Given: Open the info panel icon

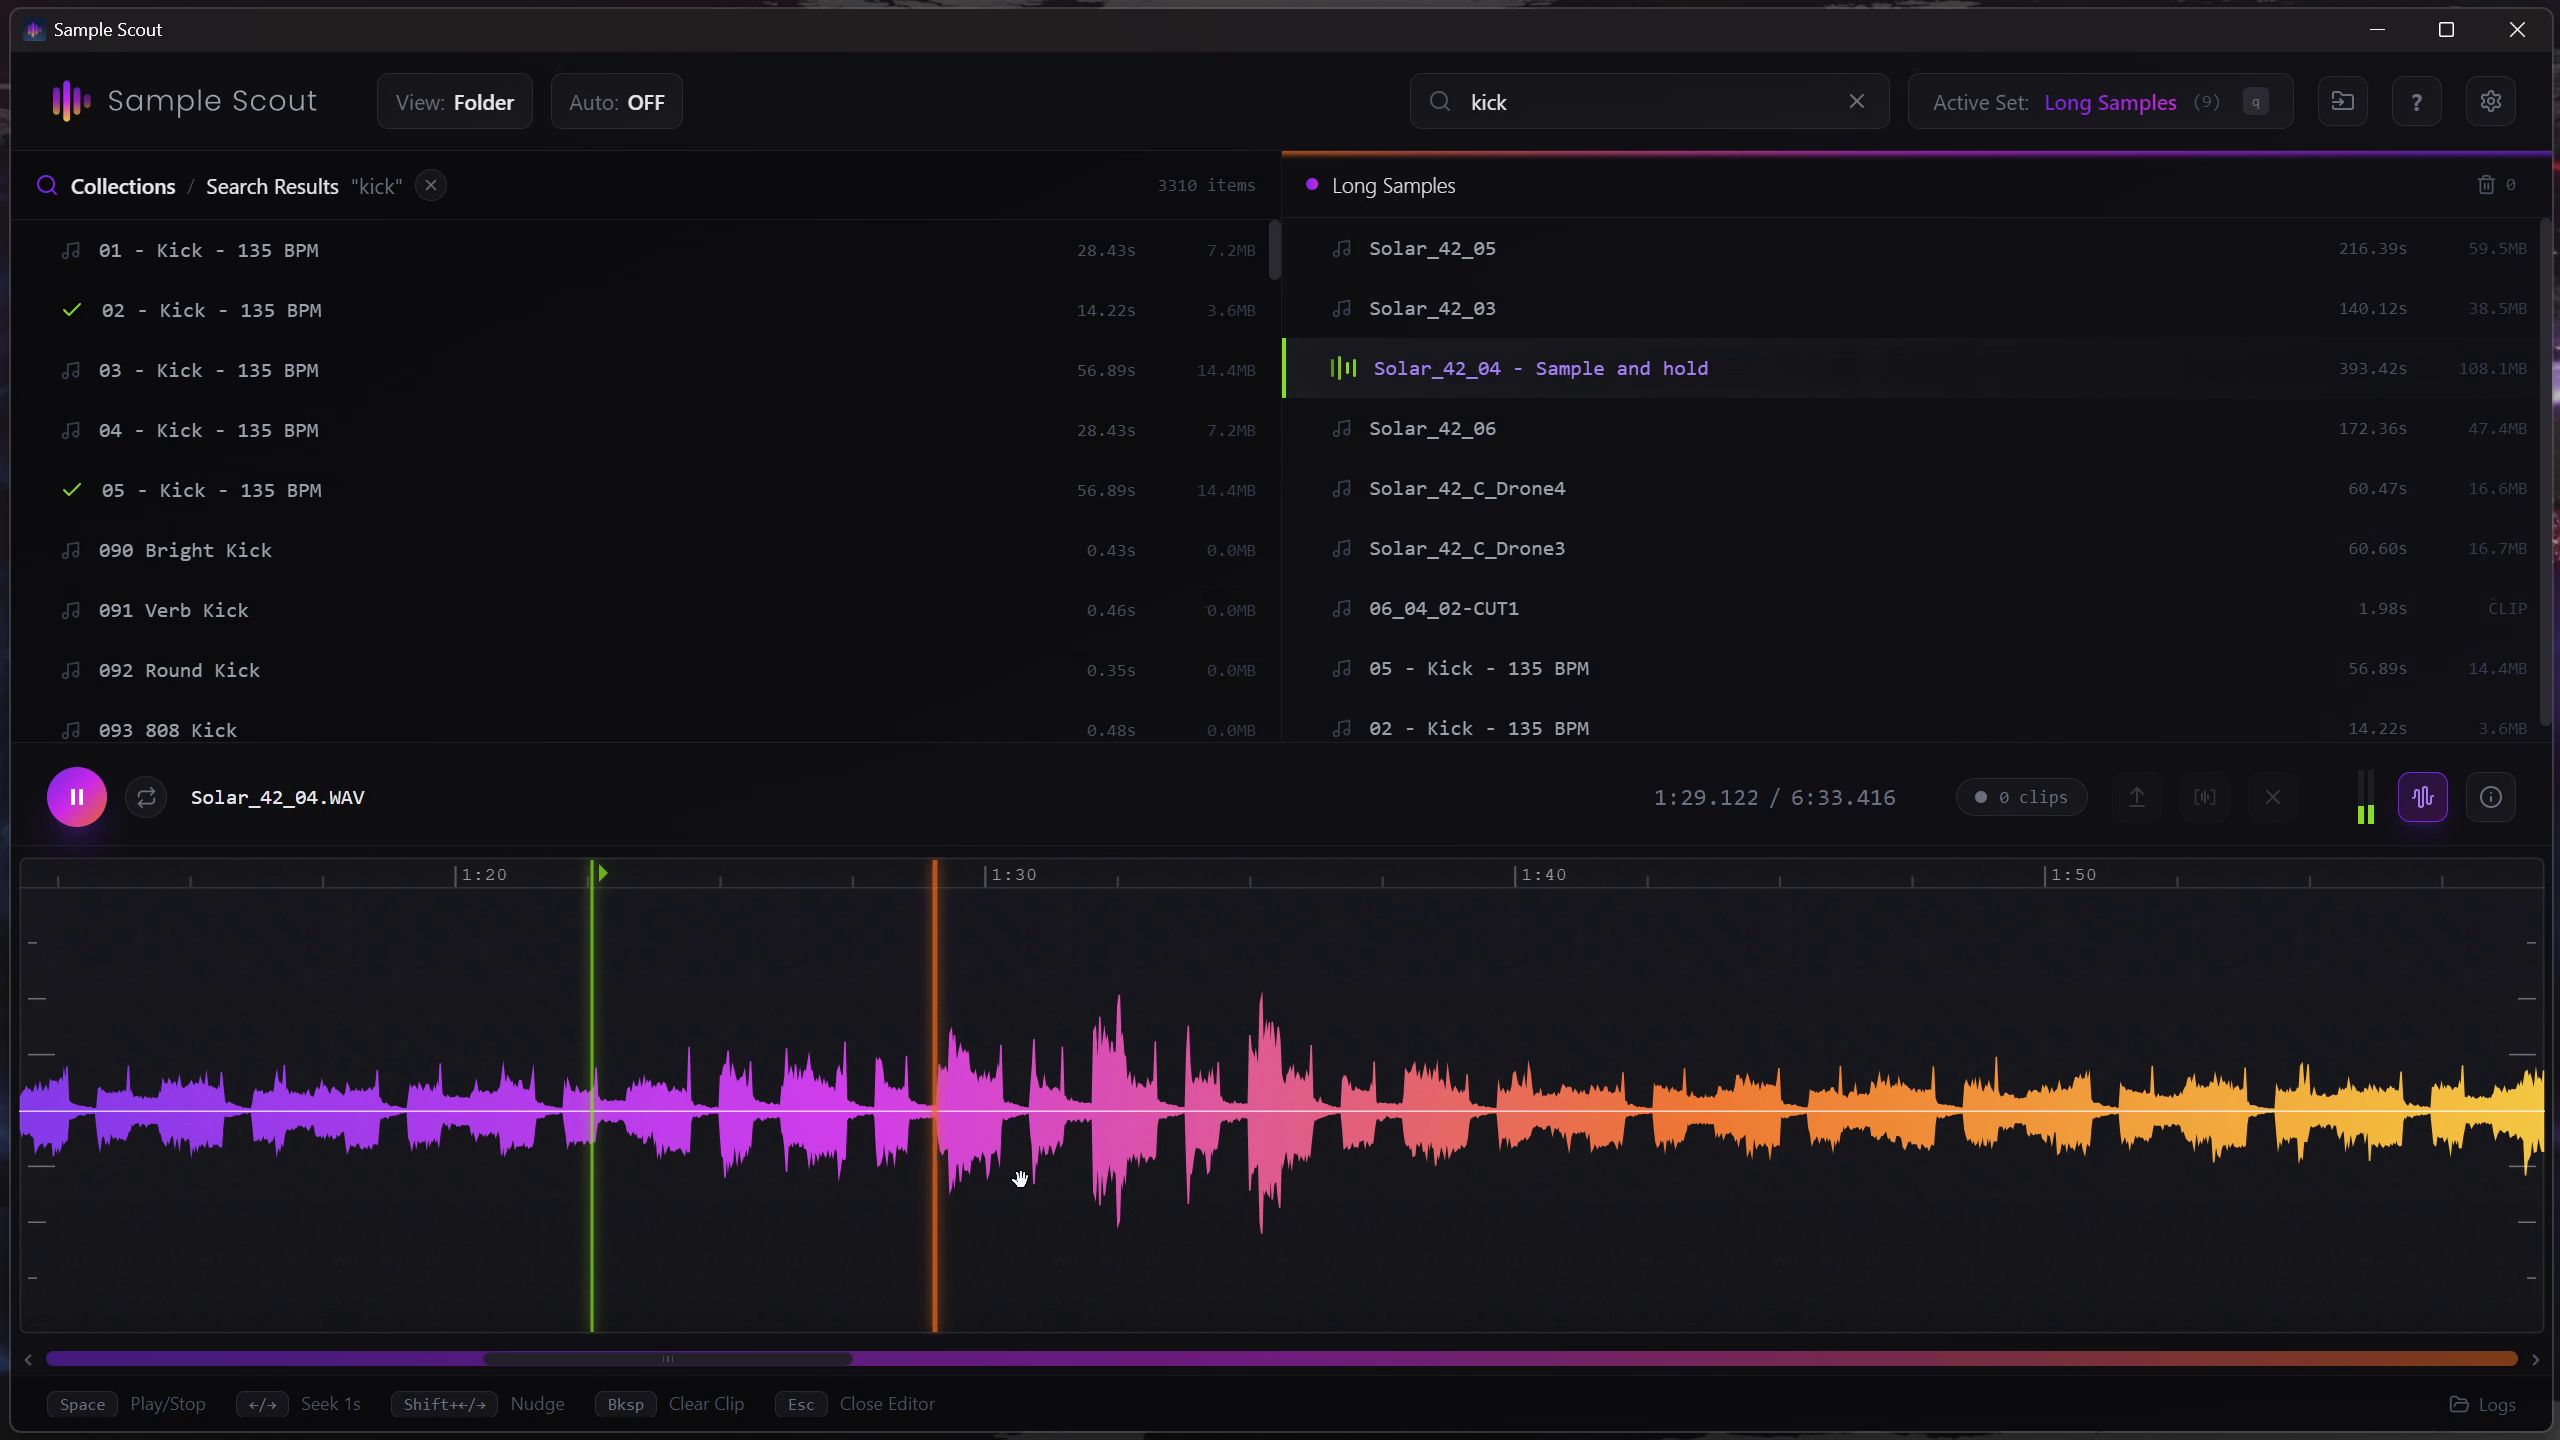Looking at the screenshot, I should point(2490,797).
